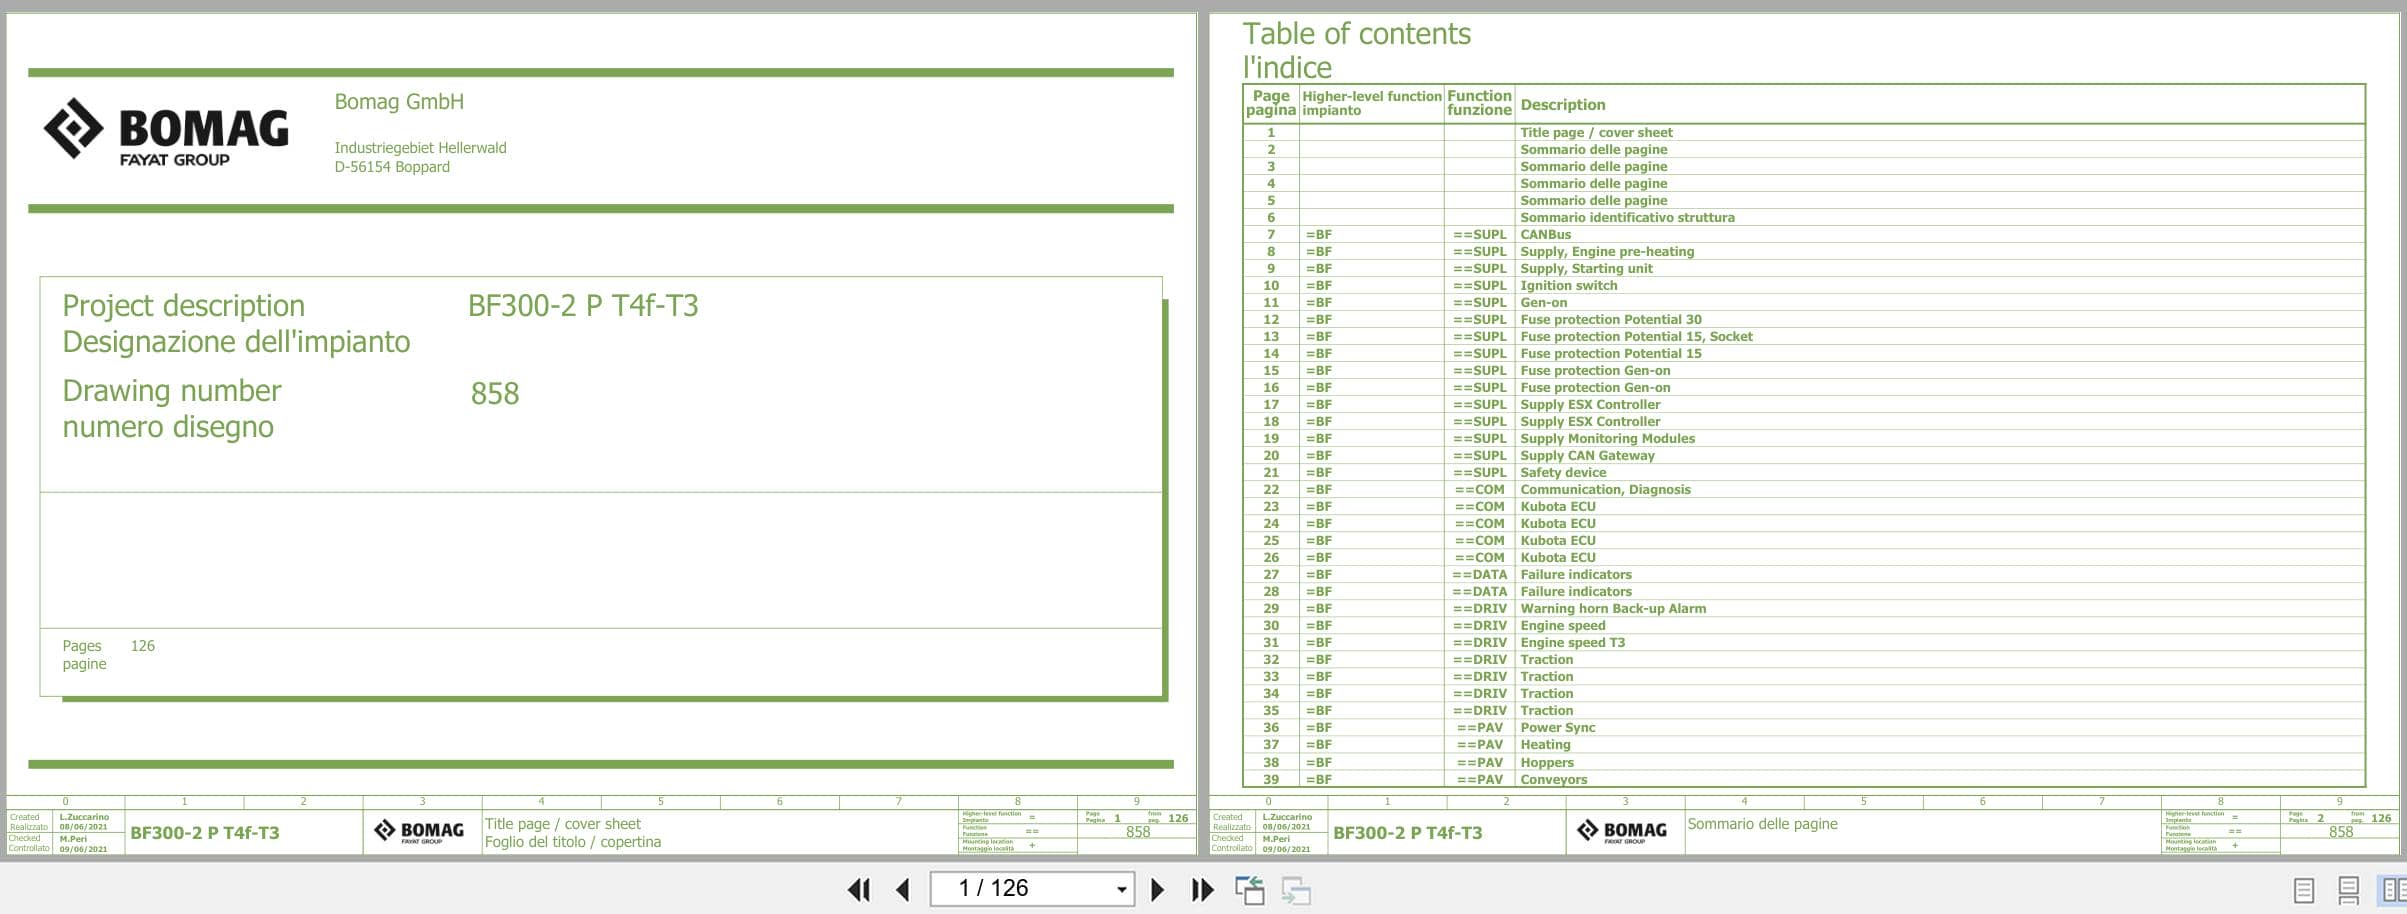Image resolution: width=2407 pixels, height=914 pixels.
Task: Click 'Foglio del titolo / copertina' footer text
Action: point(573,842)
